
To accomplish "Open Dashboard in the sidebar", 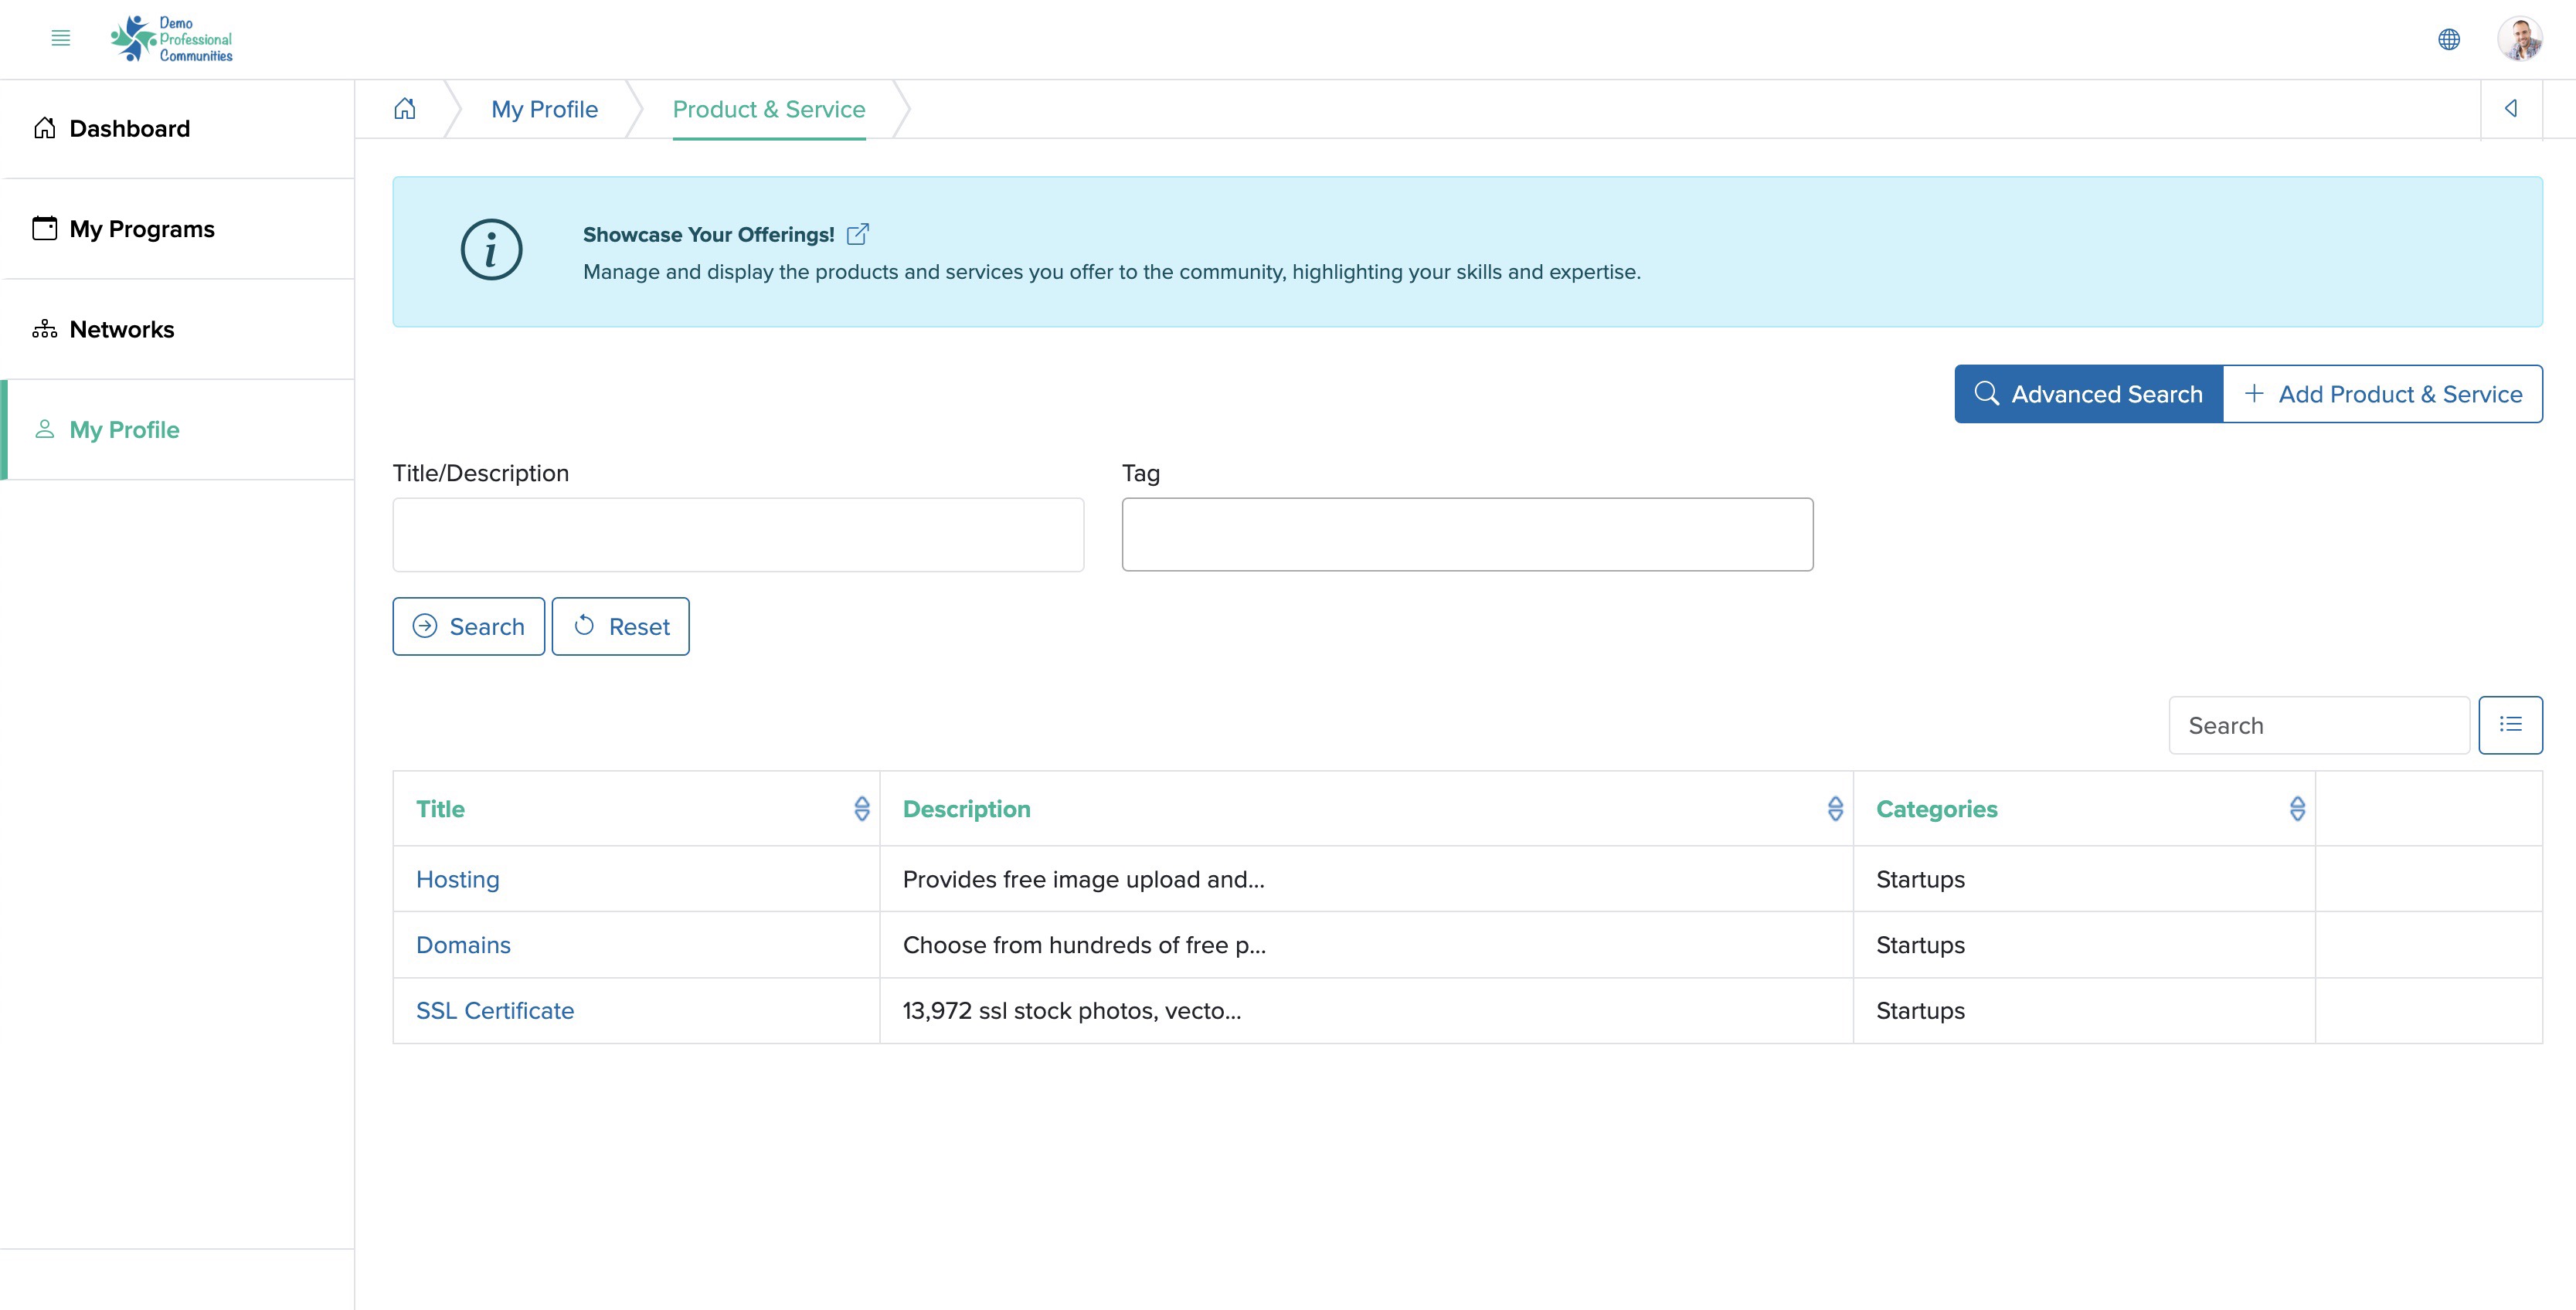I will 178,128.
